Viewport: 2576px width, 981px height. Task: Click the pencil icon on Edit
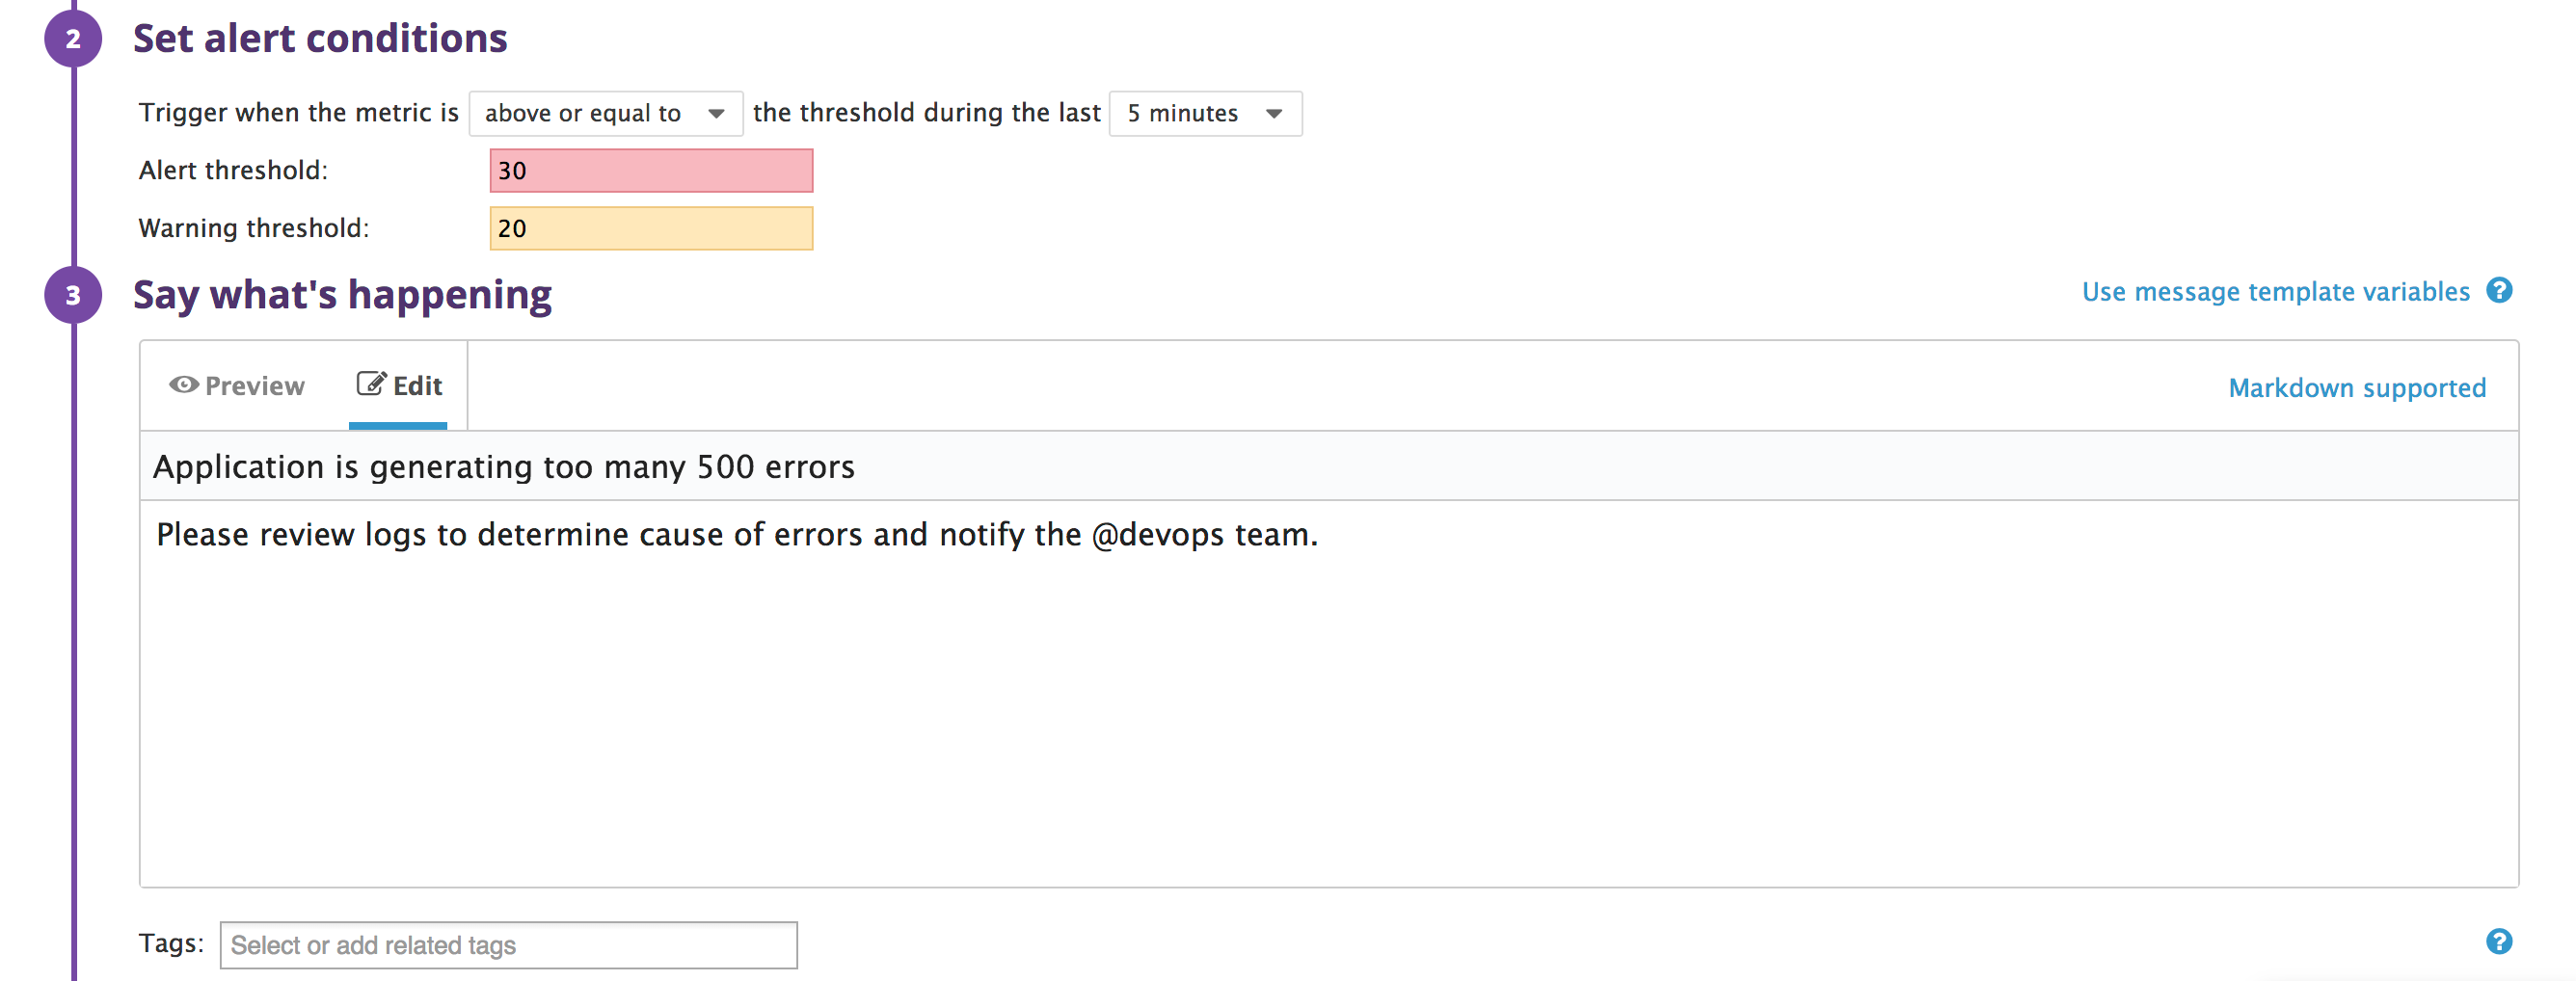point(370,384)
